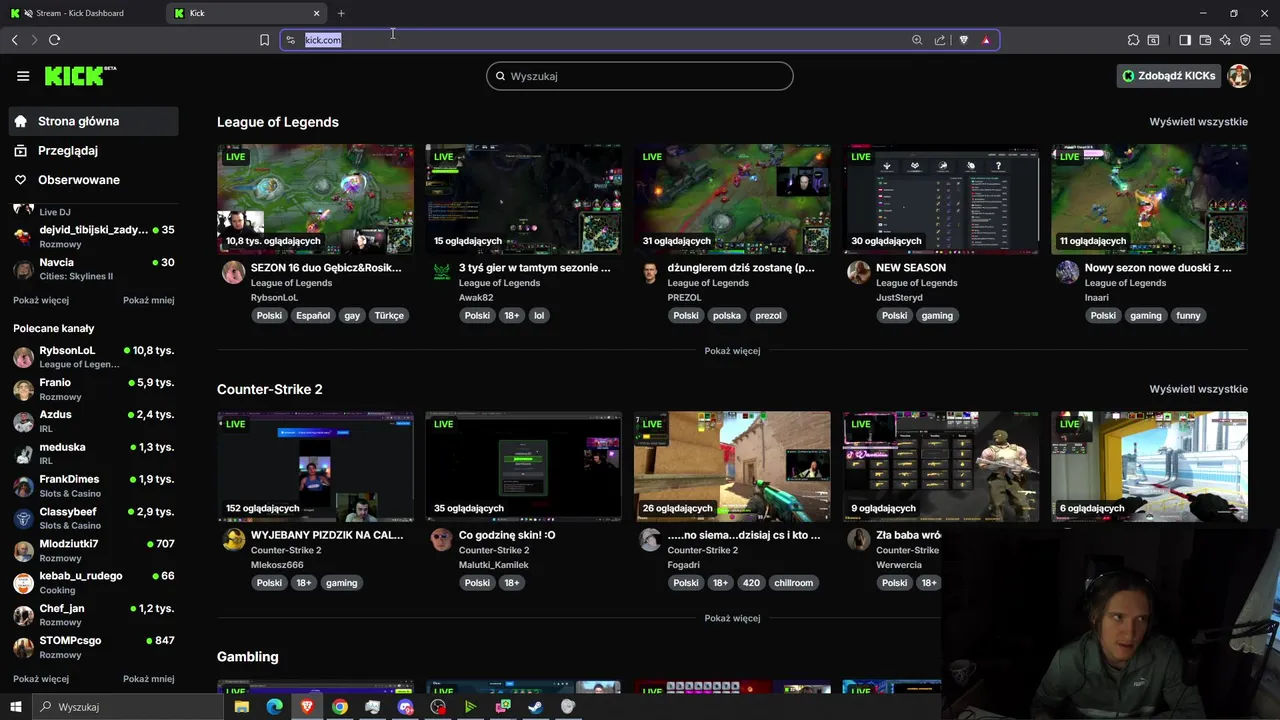The height and width of the screenshot is (720, 1280).
Task: Open Azdus channel in recommended list
Action: coord(94,421)
